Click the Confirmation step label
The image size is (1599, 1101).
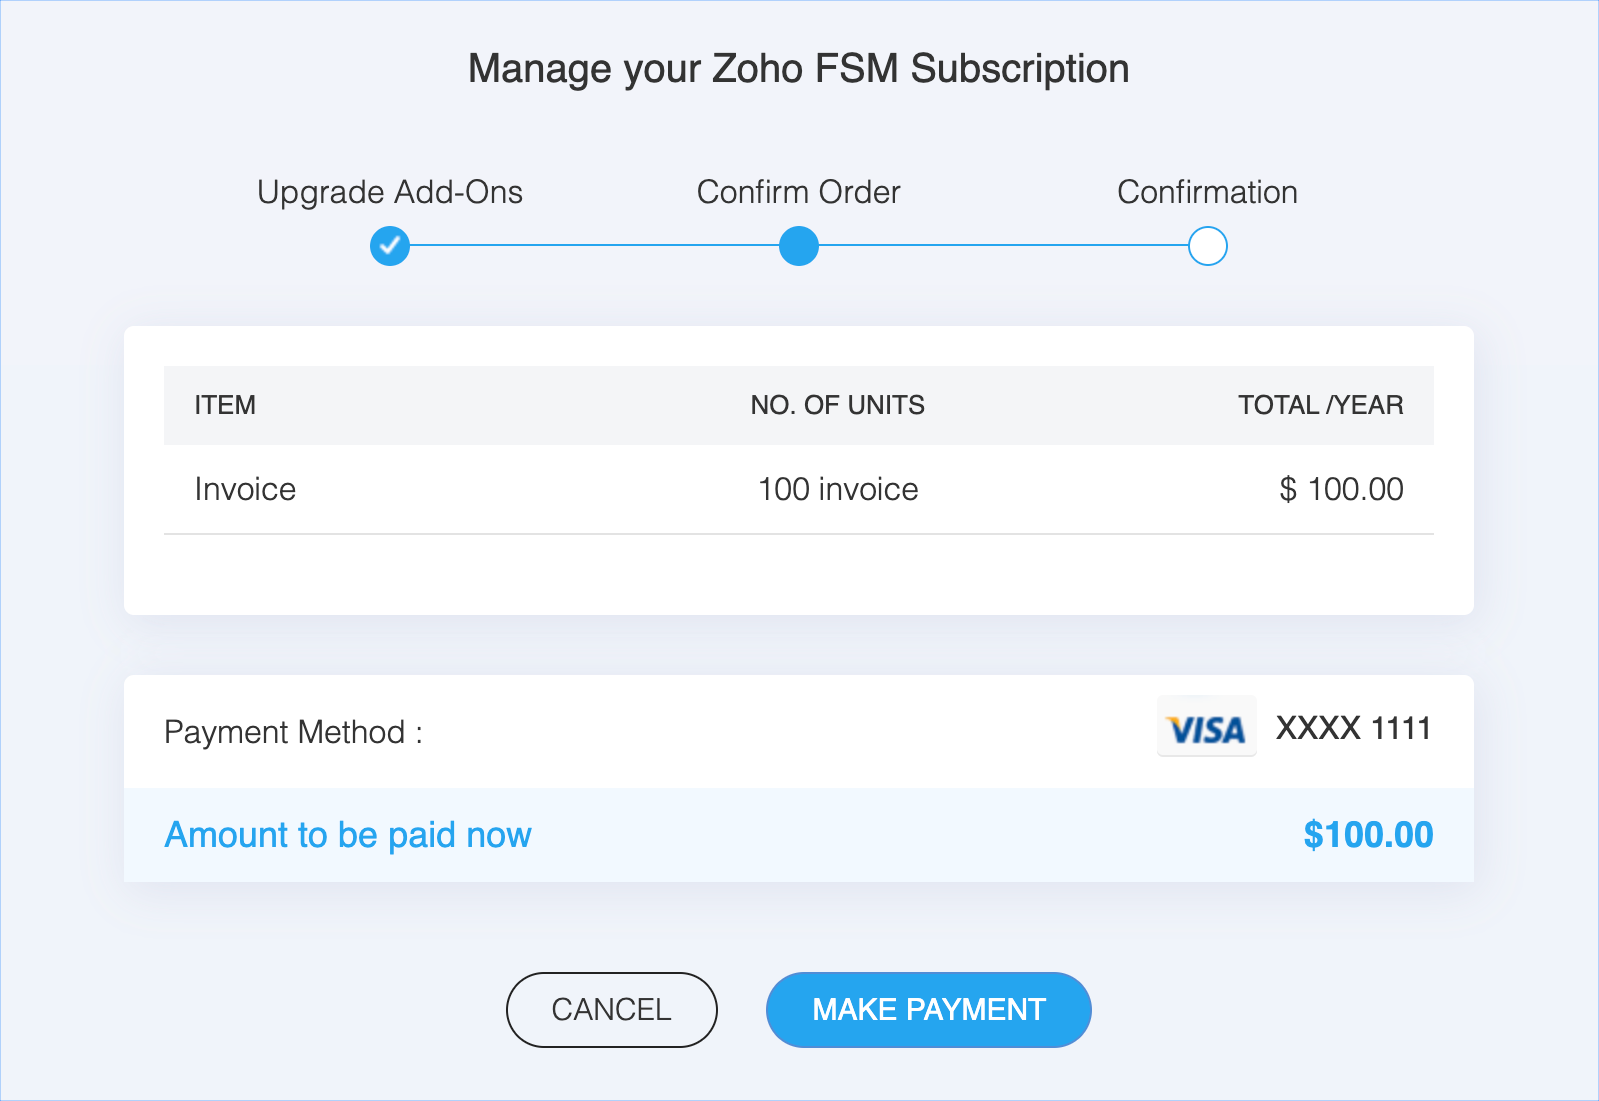pos(1207,192)
